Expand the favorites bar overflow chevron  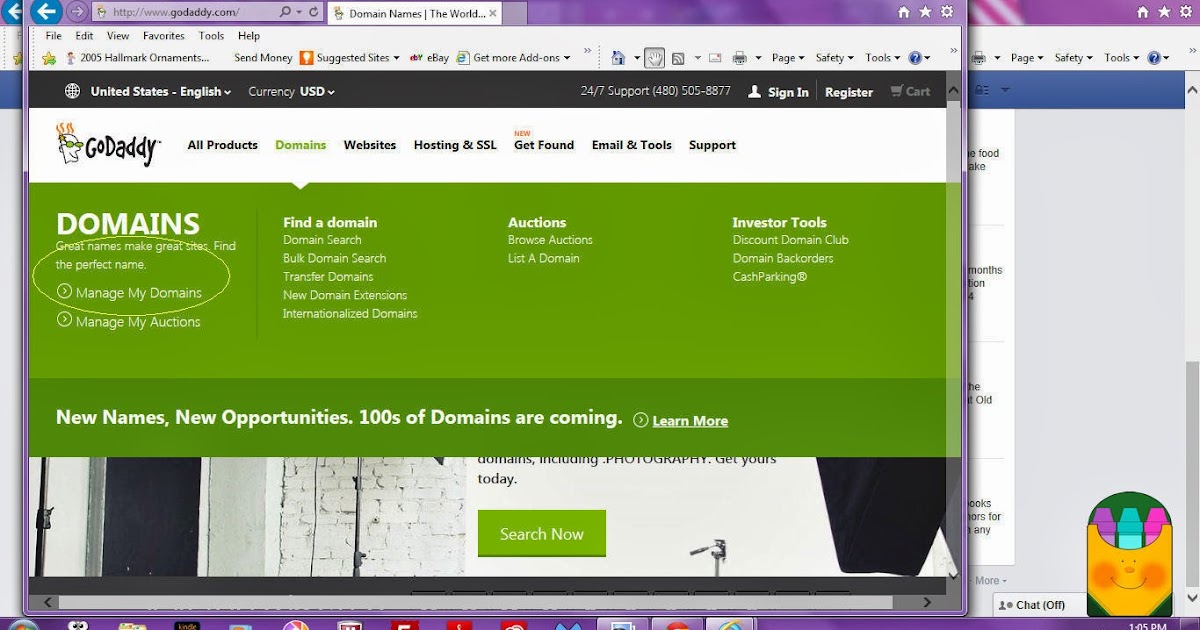[587, 52]
